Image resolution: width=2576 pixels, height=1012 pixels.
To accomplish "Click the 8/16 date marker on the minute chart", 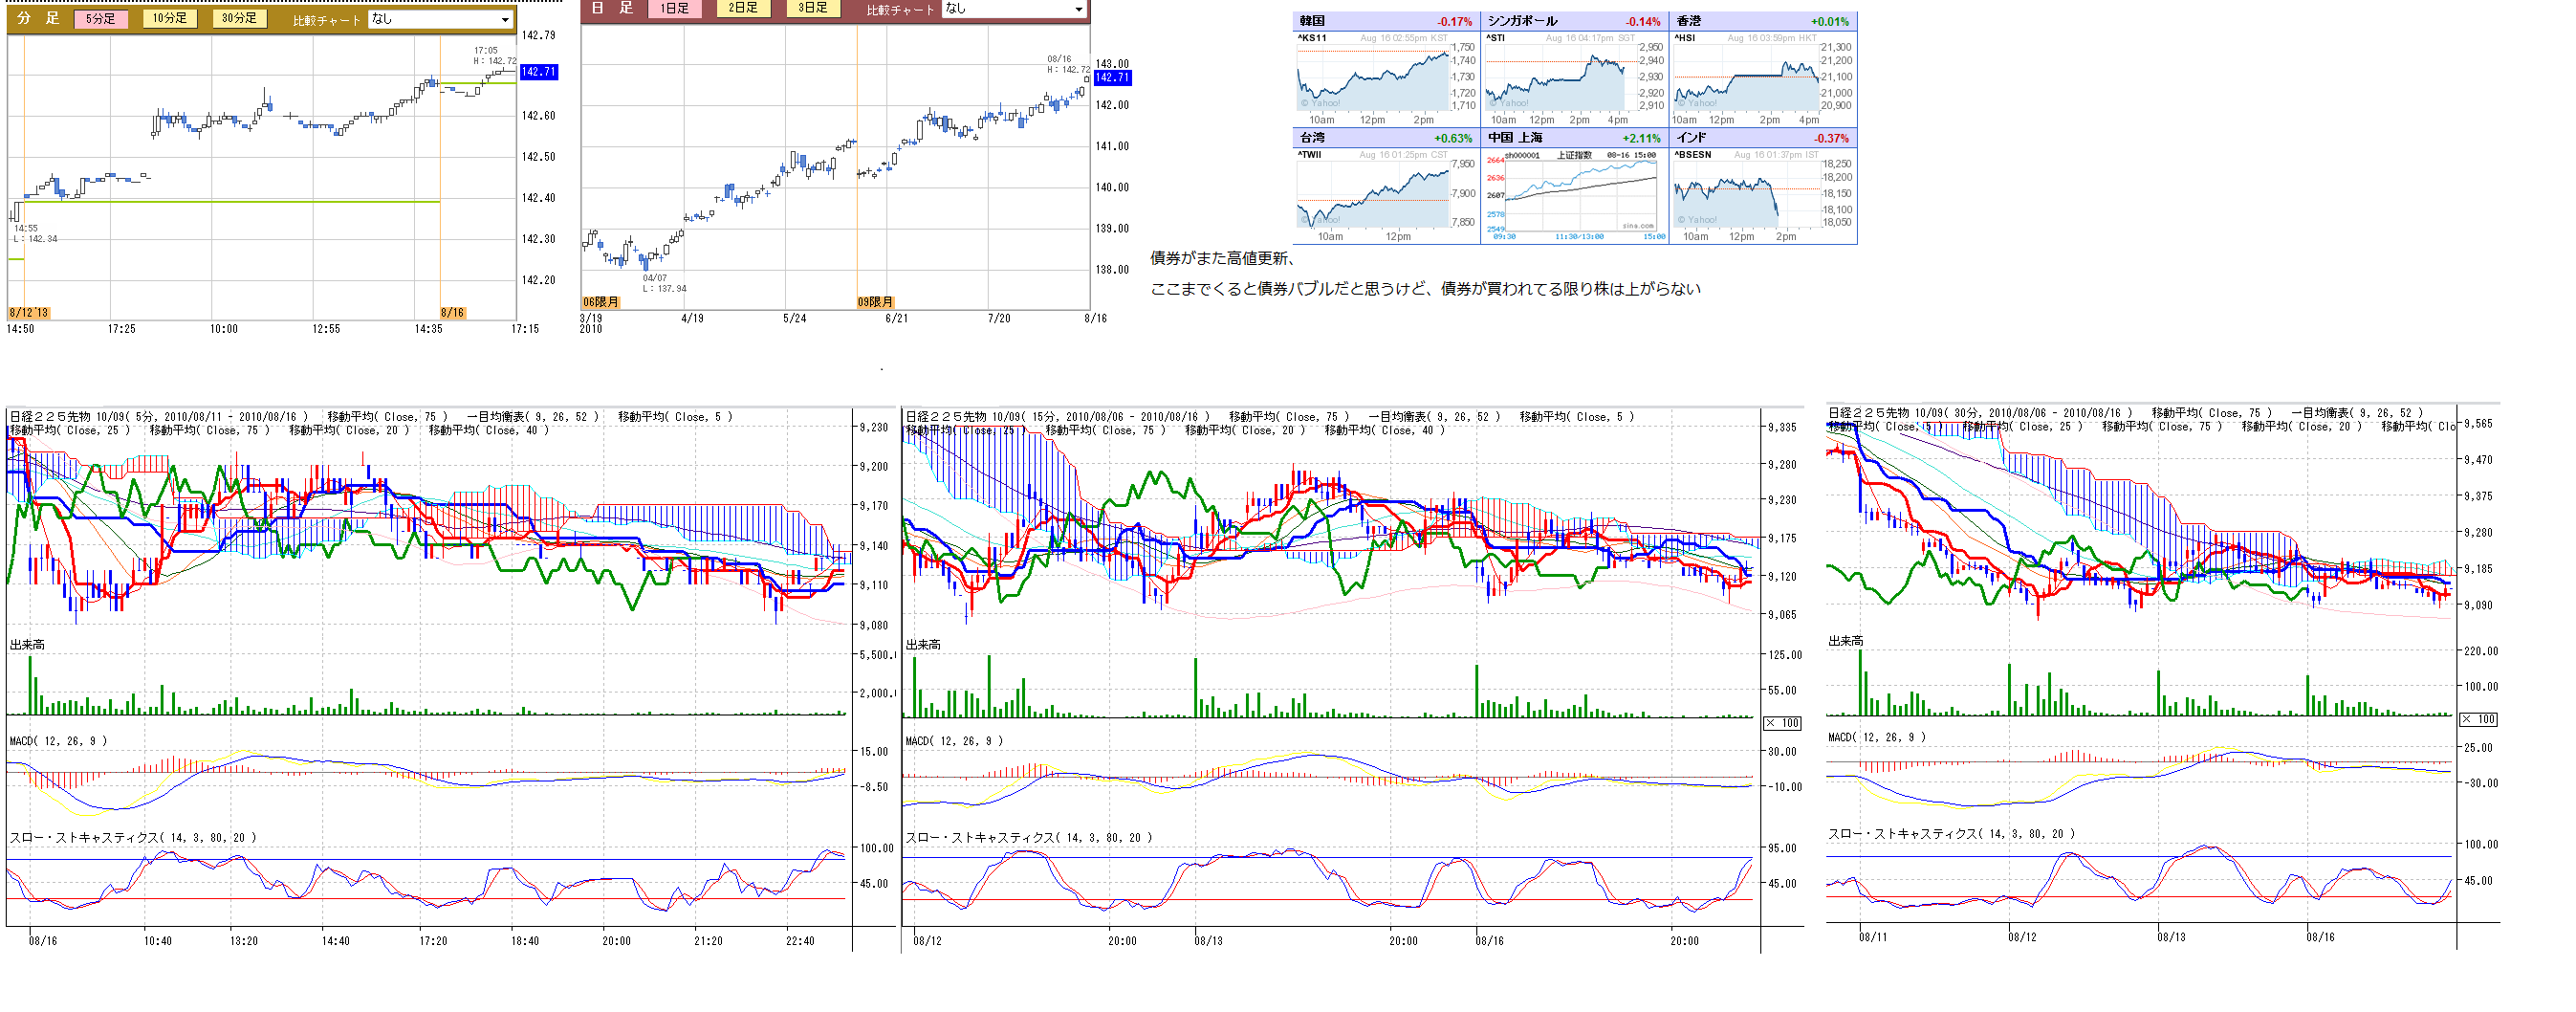I will pyautogui.click(x=452, y=313).
